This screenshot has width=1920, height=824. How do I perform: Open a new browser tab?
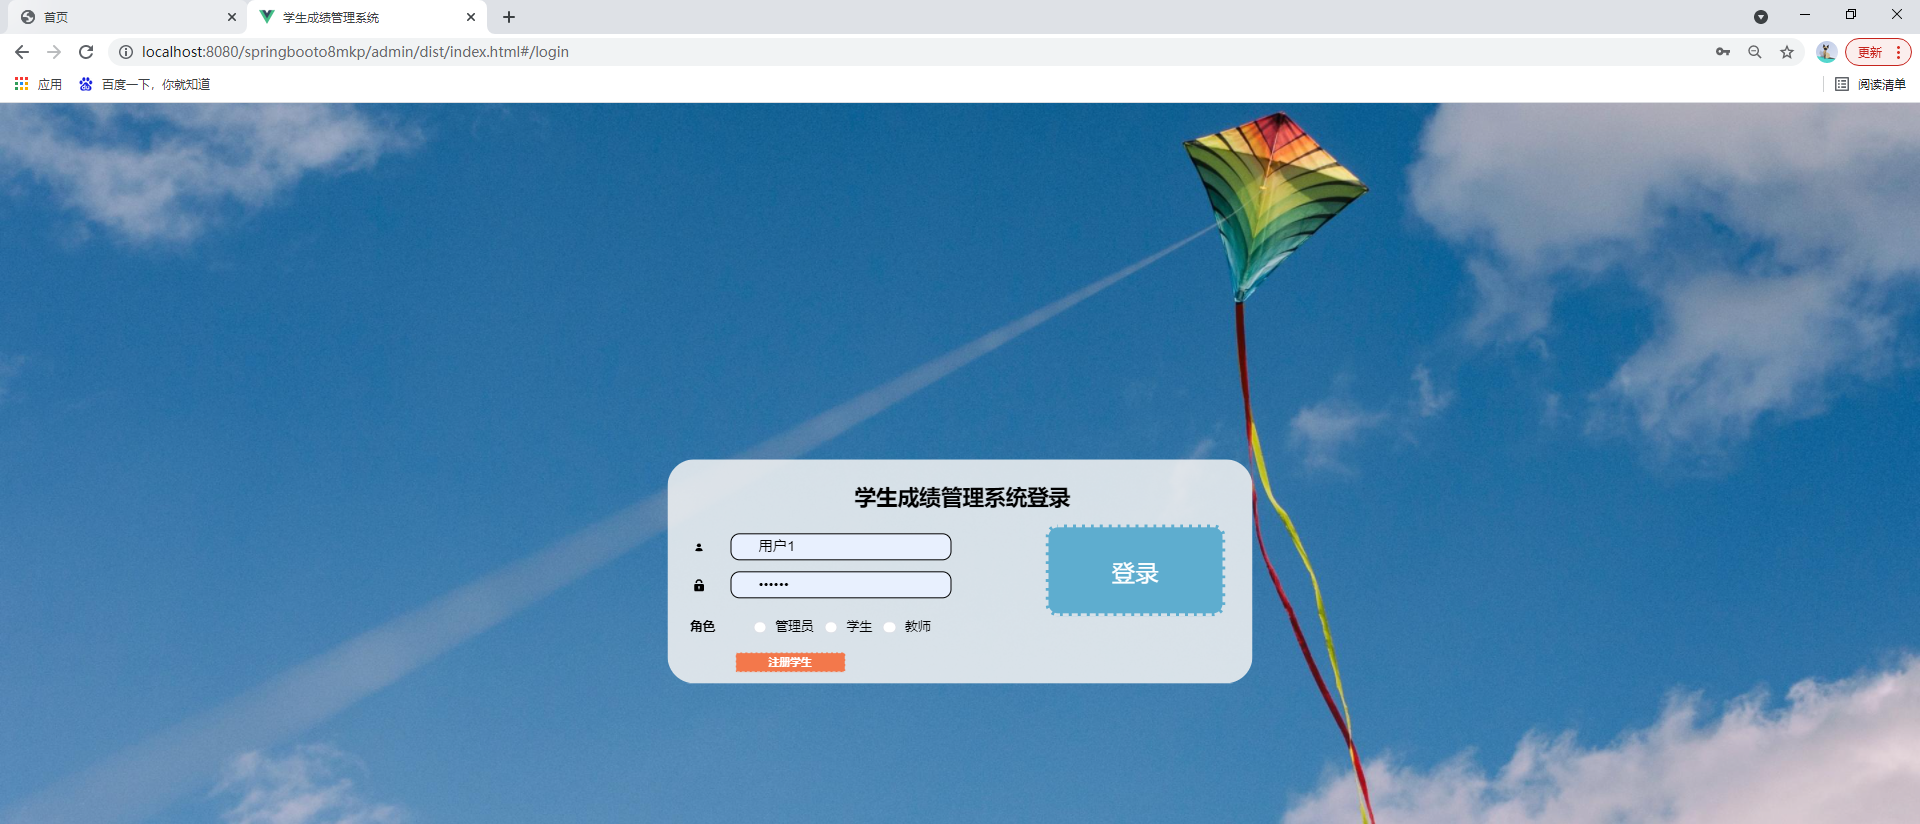click(x=509, y=17)
